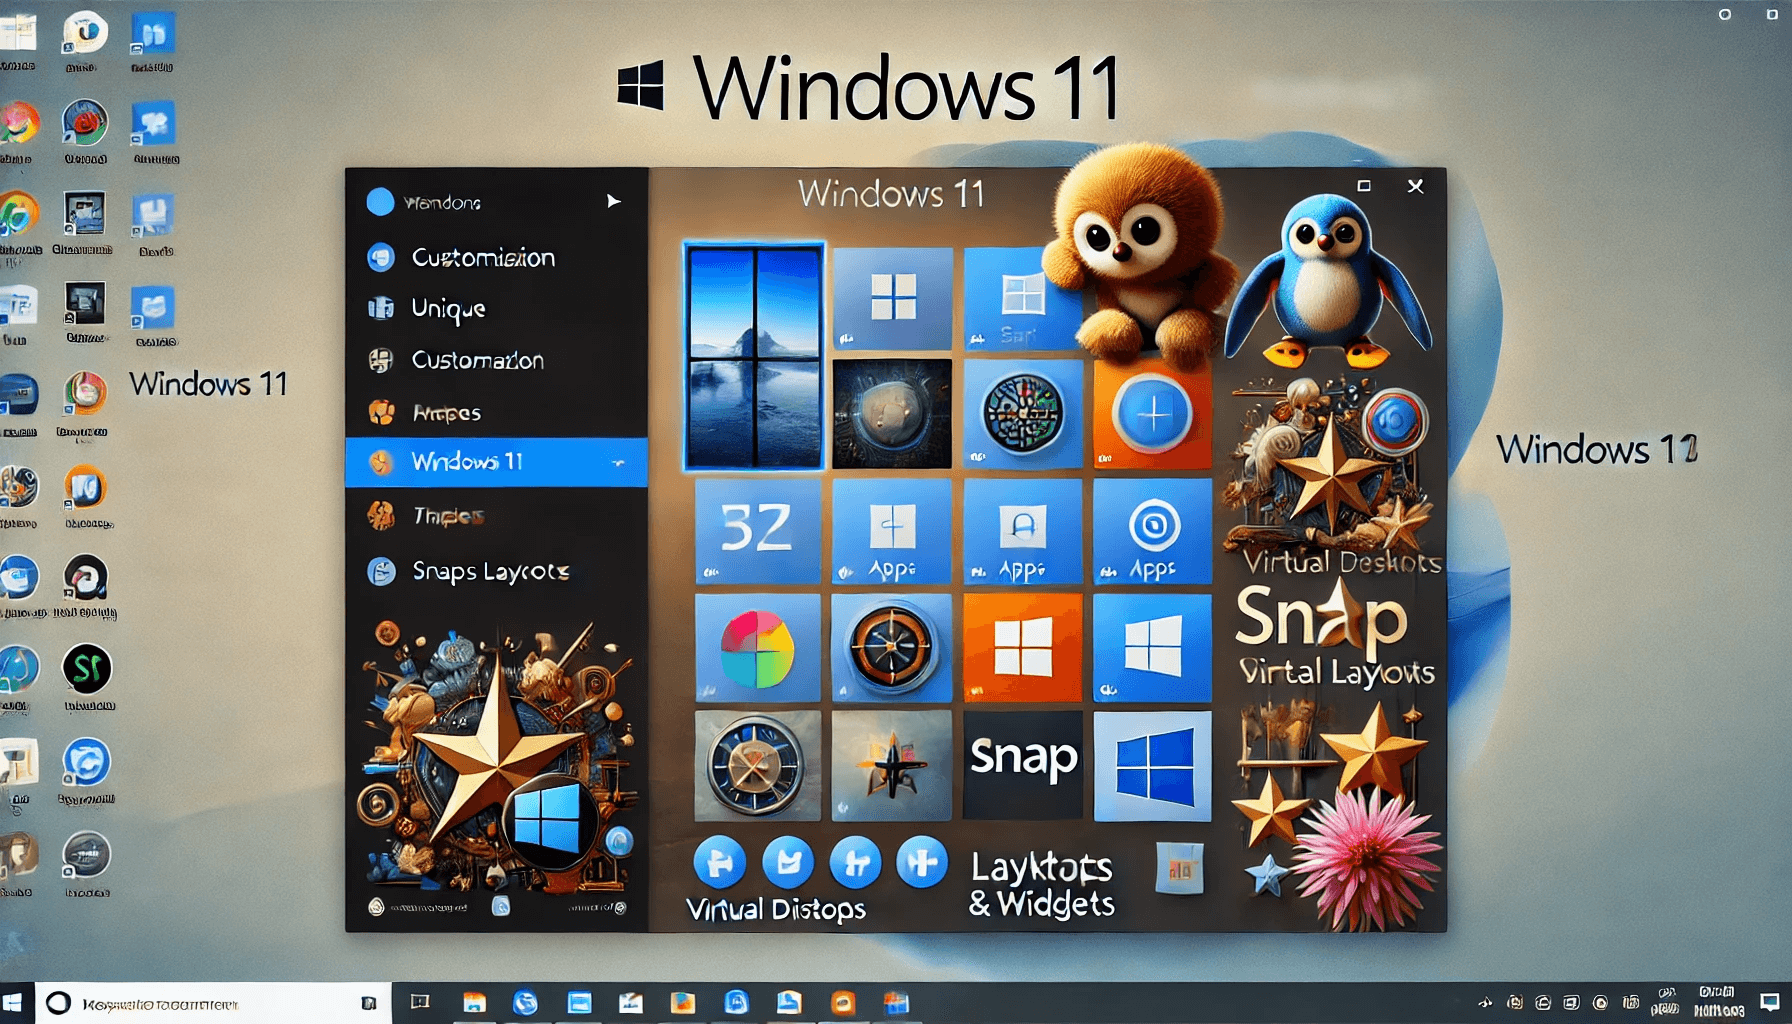1792x1024 pixels.
Task: Open the clock face tile
Action: point(757,766)
